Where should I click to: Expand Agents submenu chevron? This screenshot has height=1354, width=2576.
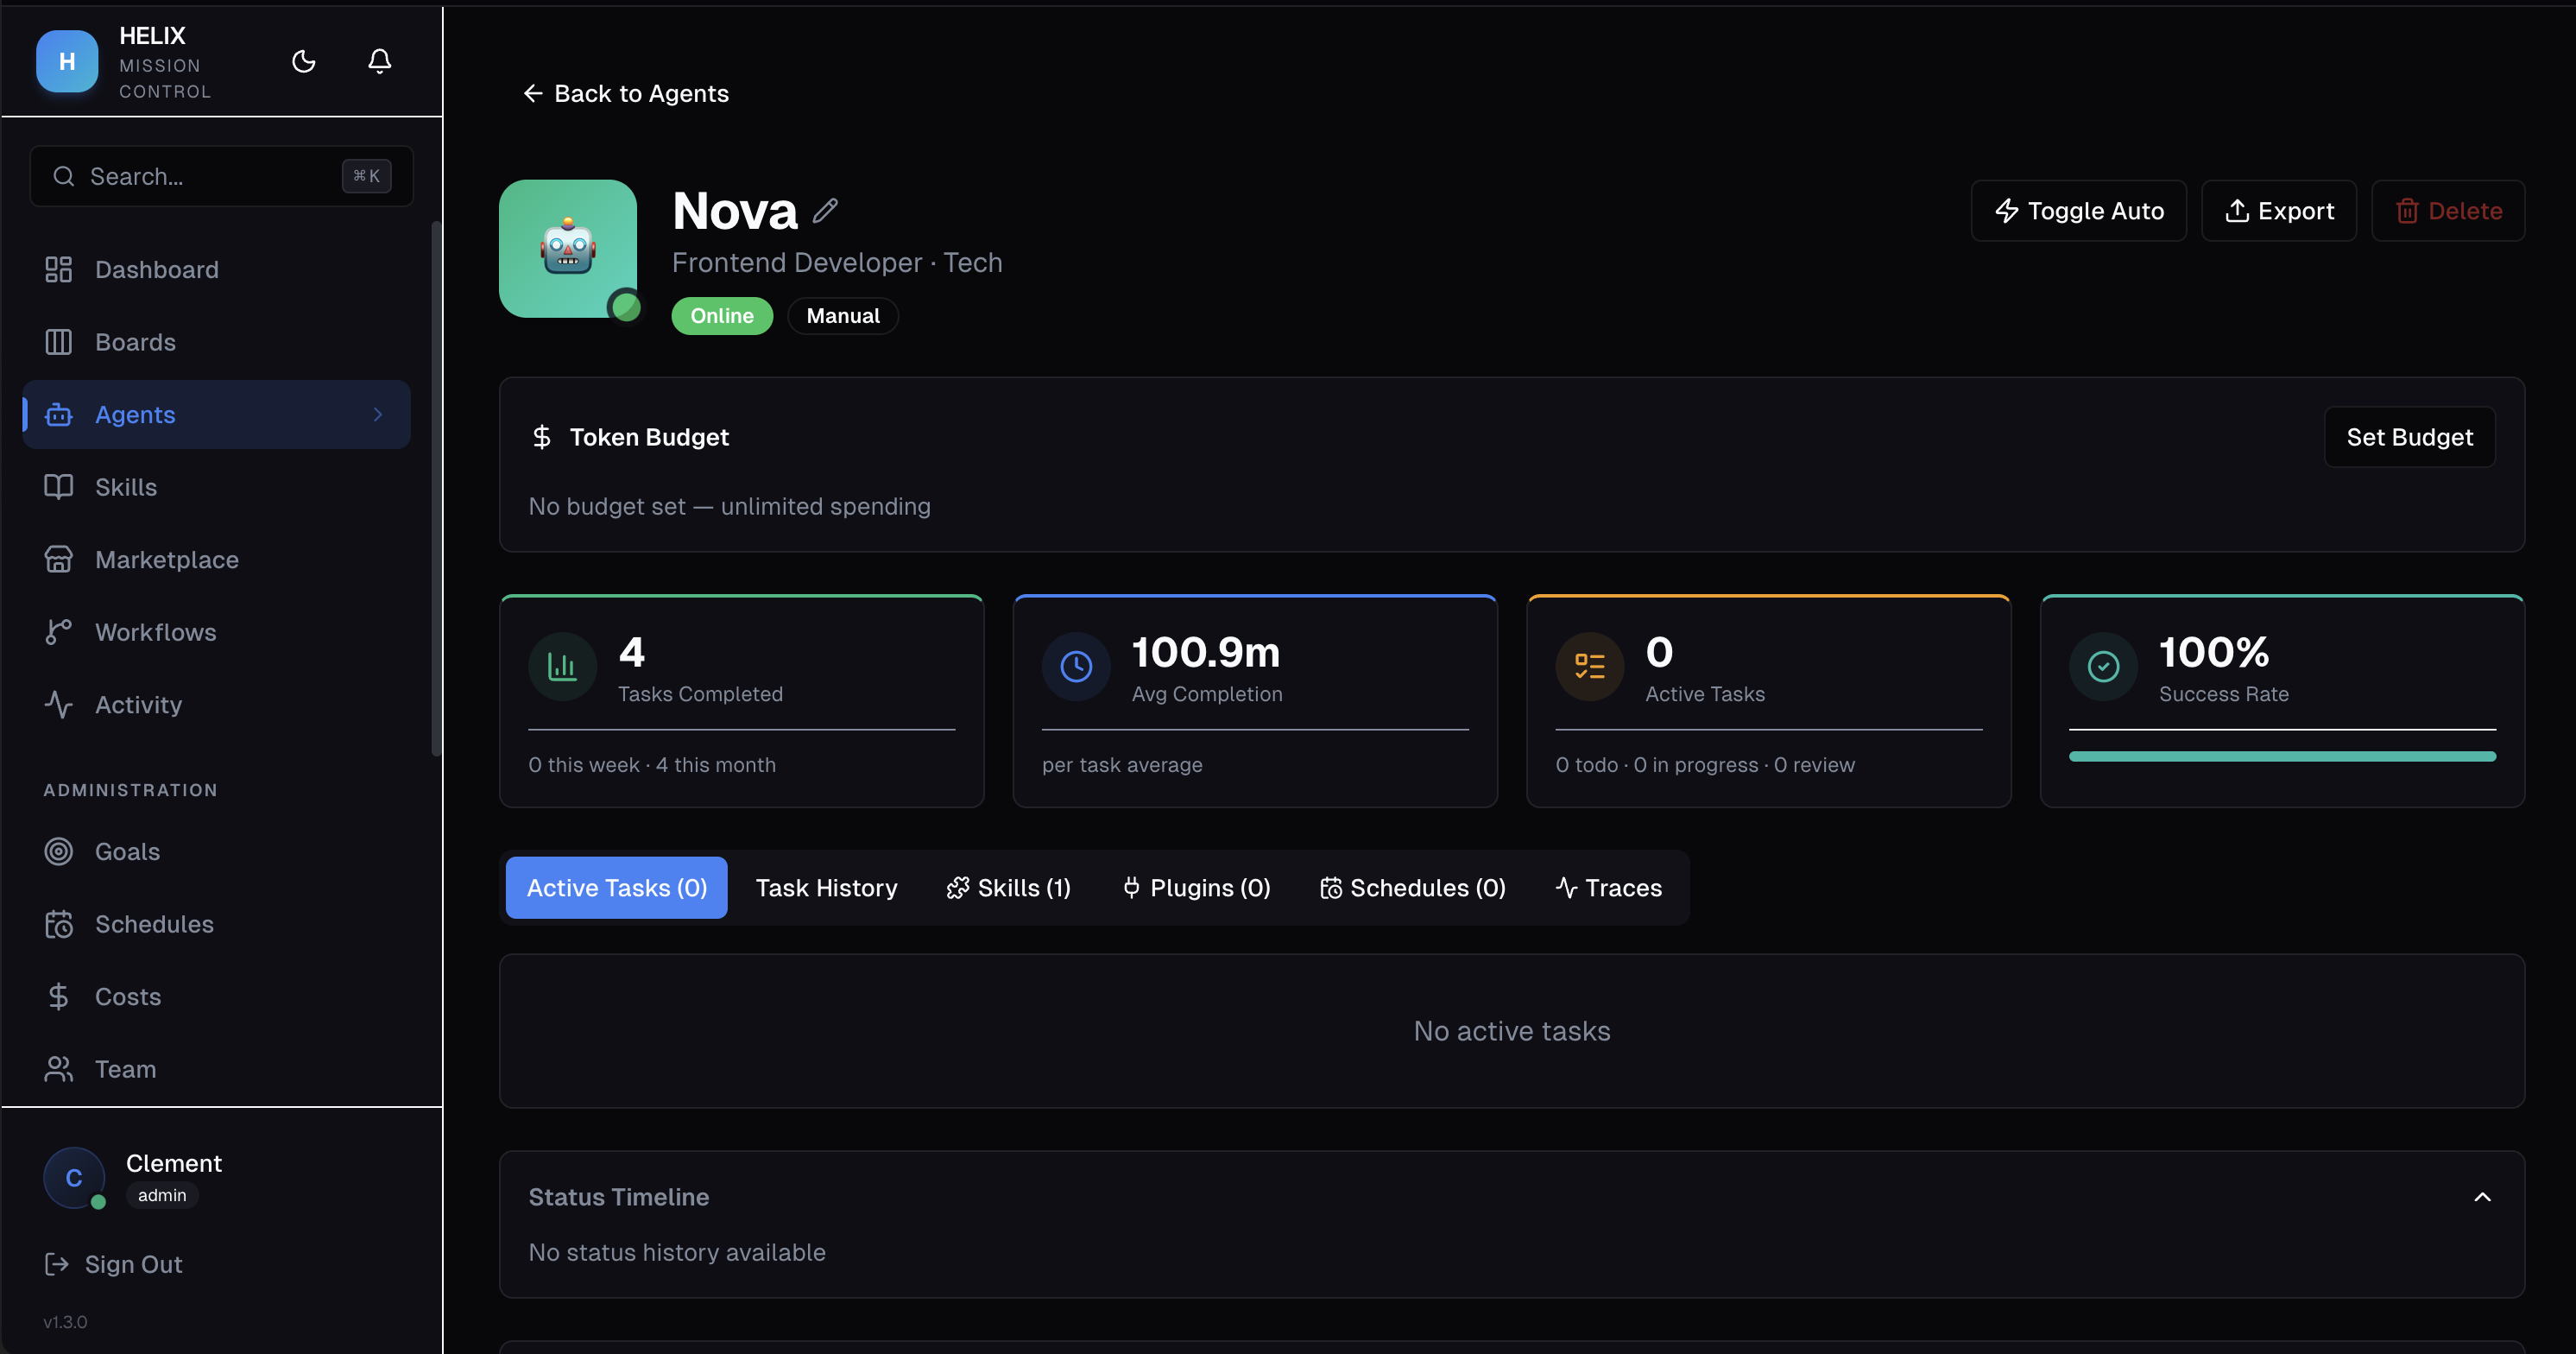point(378,415)
